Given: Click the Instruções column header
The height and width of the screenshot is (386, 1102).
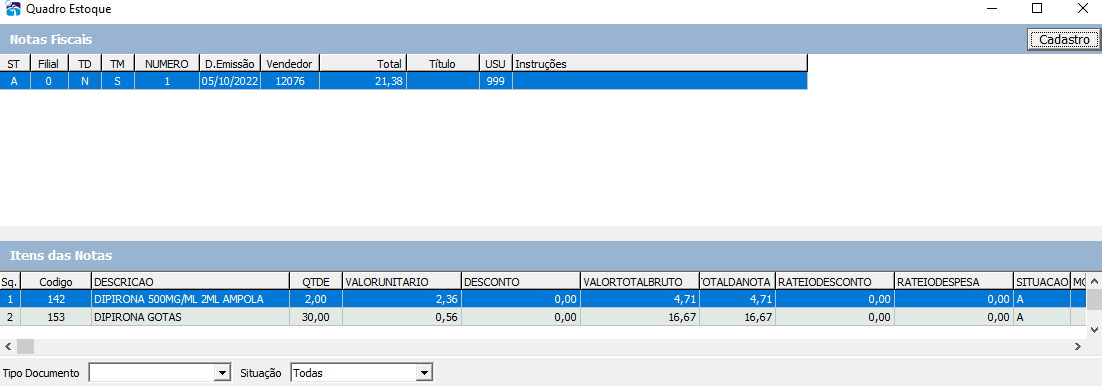Looking at the screenshot, I should tap(660, 64).
